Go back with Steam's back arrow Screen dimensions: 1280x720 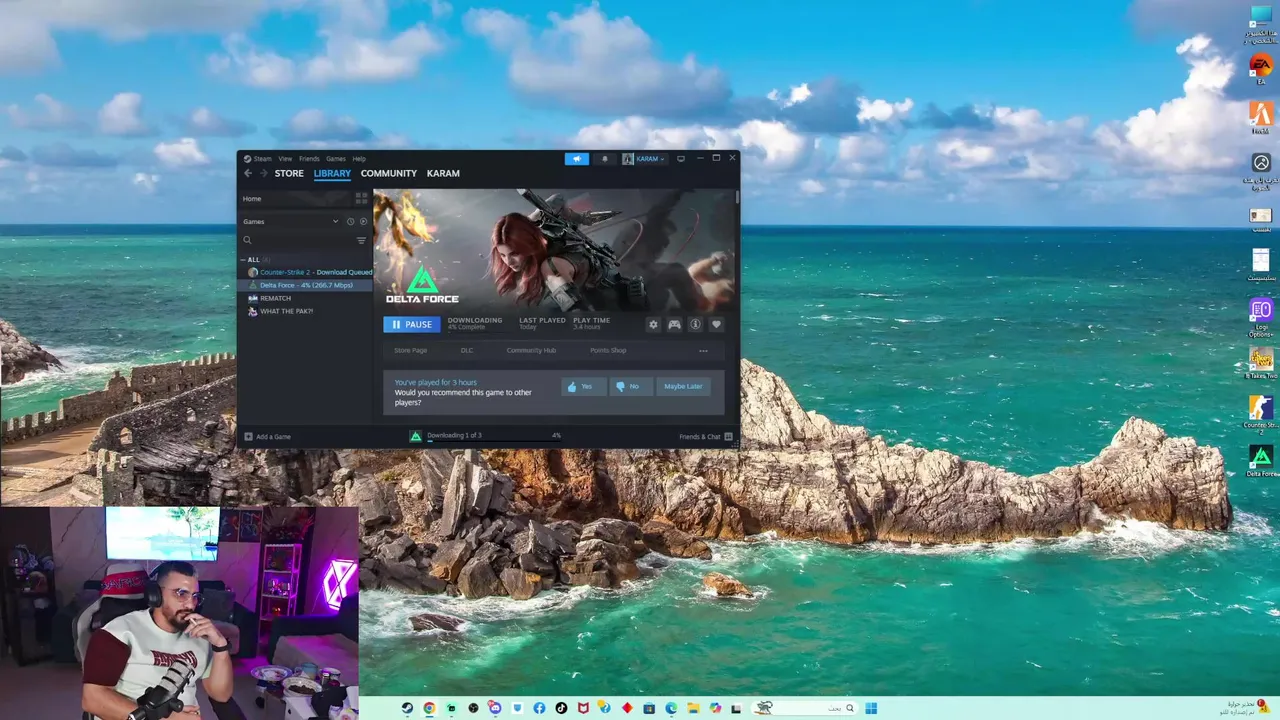[248, 173]
